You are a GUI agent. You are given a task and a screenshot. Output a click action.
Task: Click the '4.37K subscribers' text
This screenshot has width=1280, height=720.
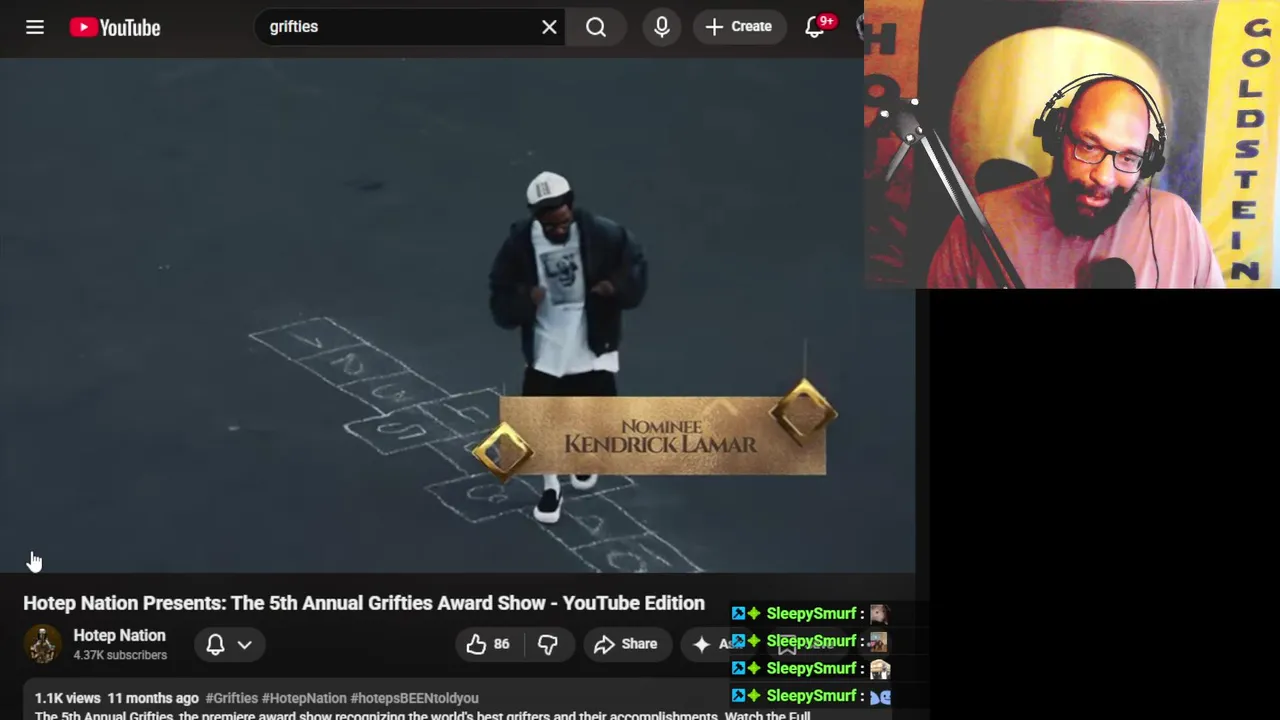pyautogui.click(x=120, y=655)
